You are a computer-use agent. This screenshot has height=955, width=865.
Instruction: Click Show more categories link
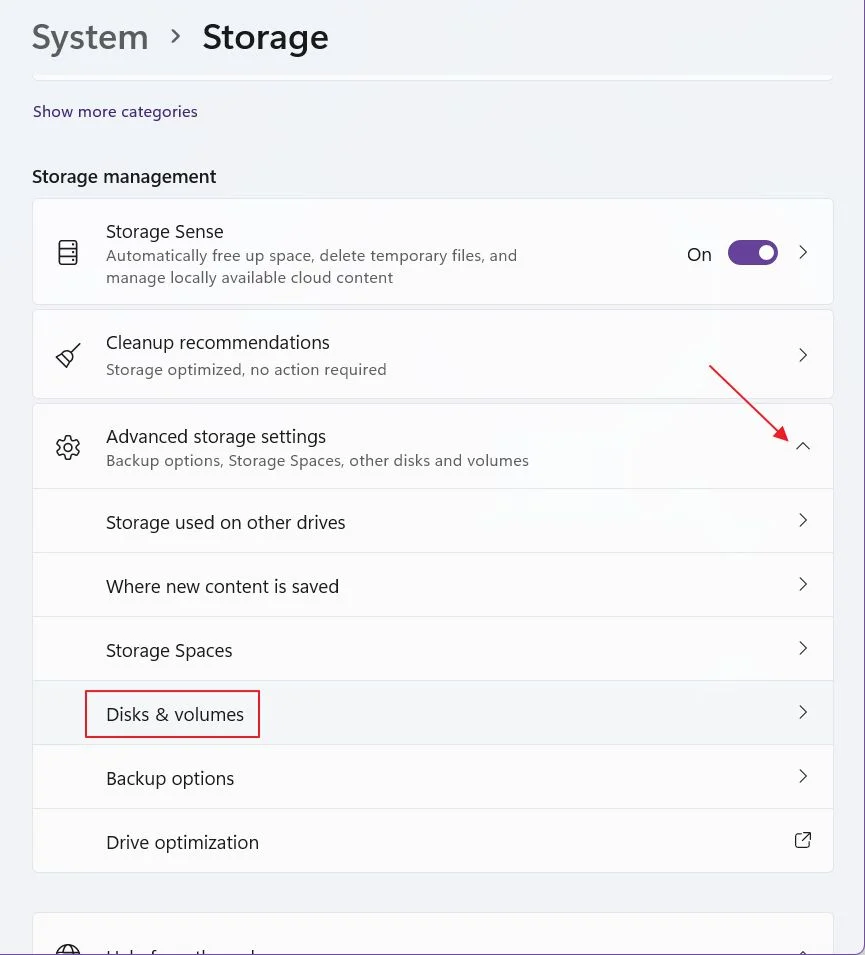pos(115,111)
